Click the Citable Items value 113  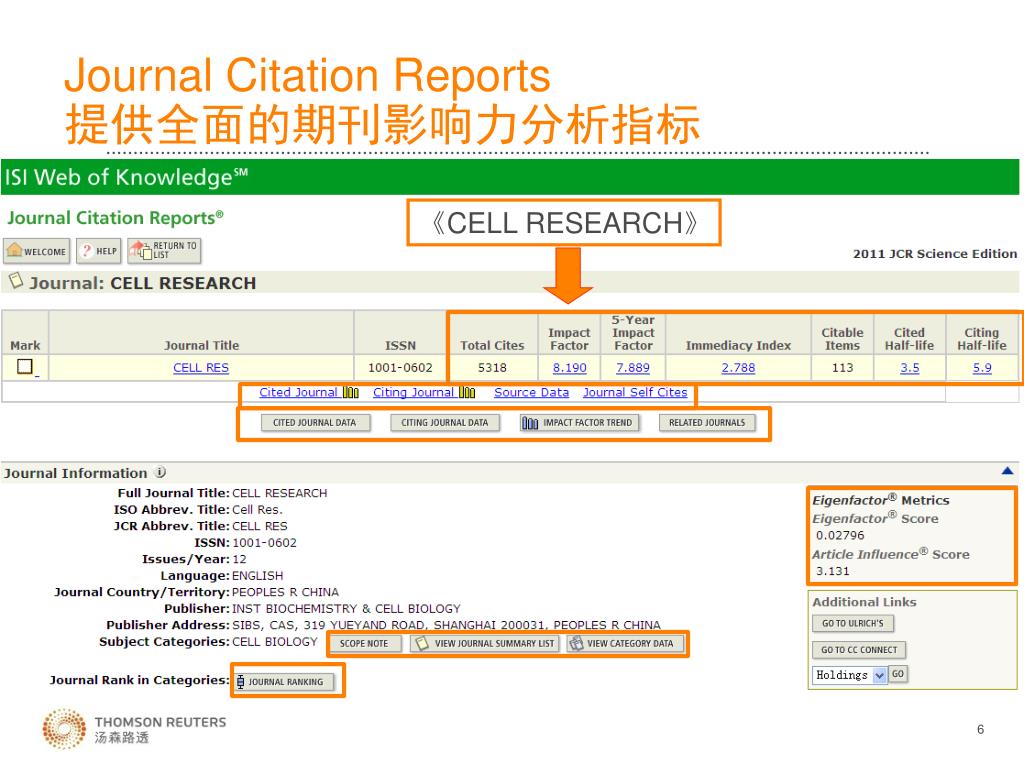click(842, 368)
